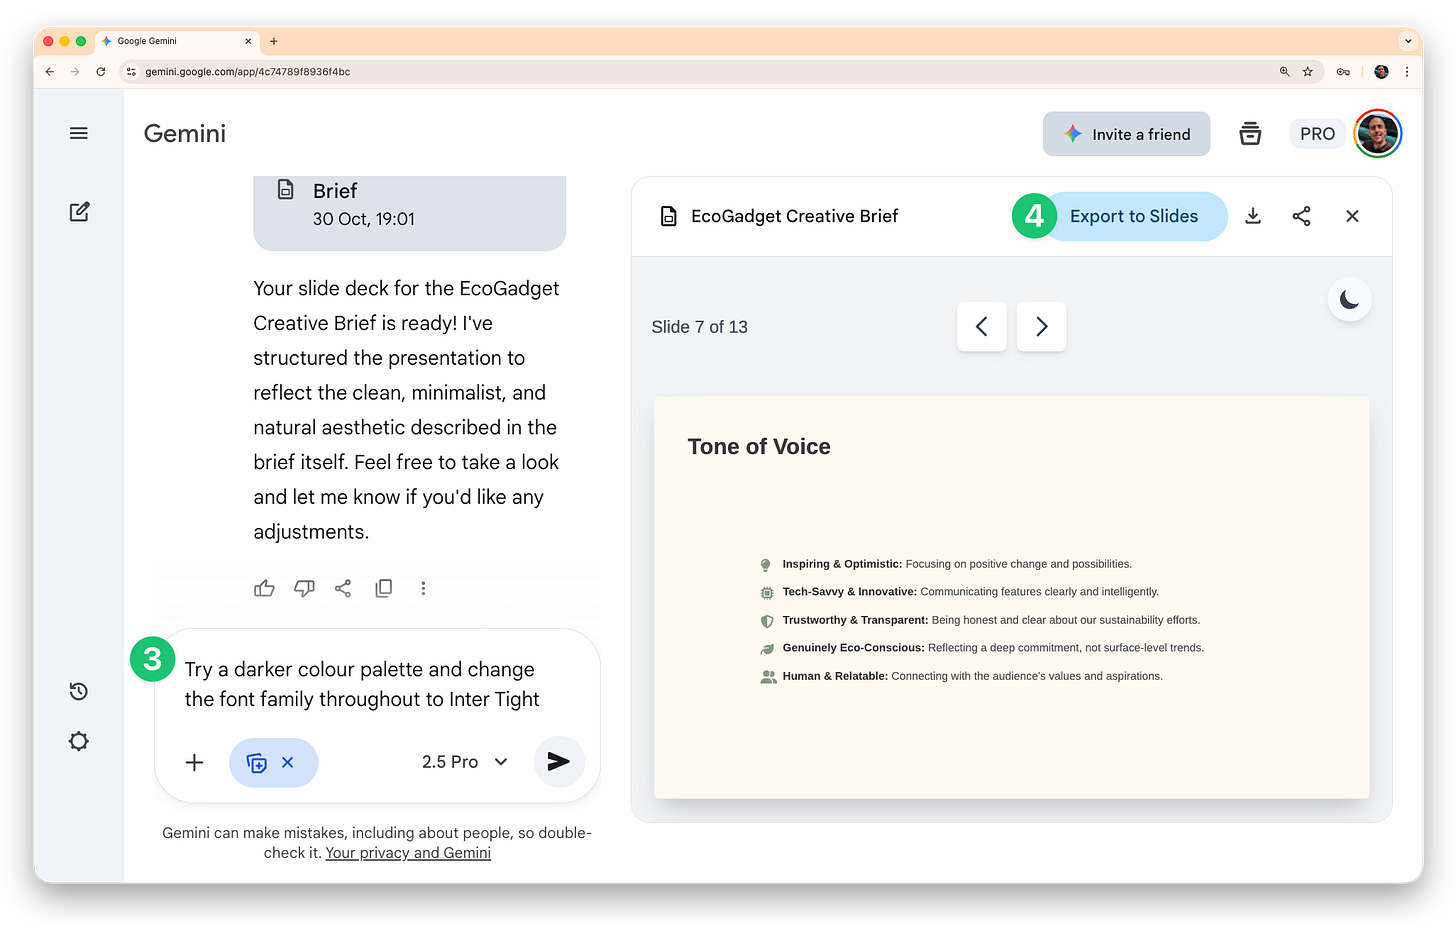Click the Slide 7 of 13 indicator
The width and height of the screenshot is (1456, 936).
pos(699,327)
